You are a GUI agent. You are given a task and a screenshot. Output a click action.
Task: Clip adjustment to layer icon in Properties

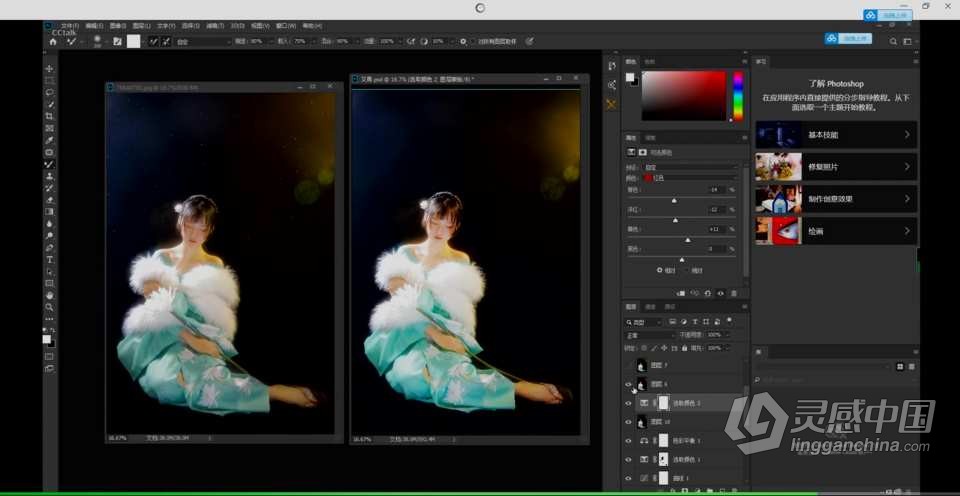click(681, 293)
